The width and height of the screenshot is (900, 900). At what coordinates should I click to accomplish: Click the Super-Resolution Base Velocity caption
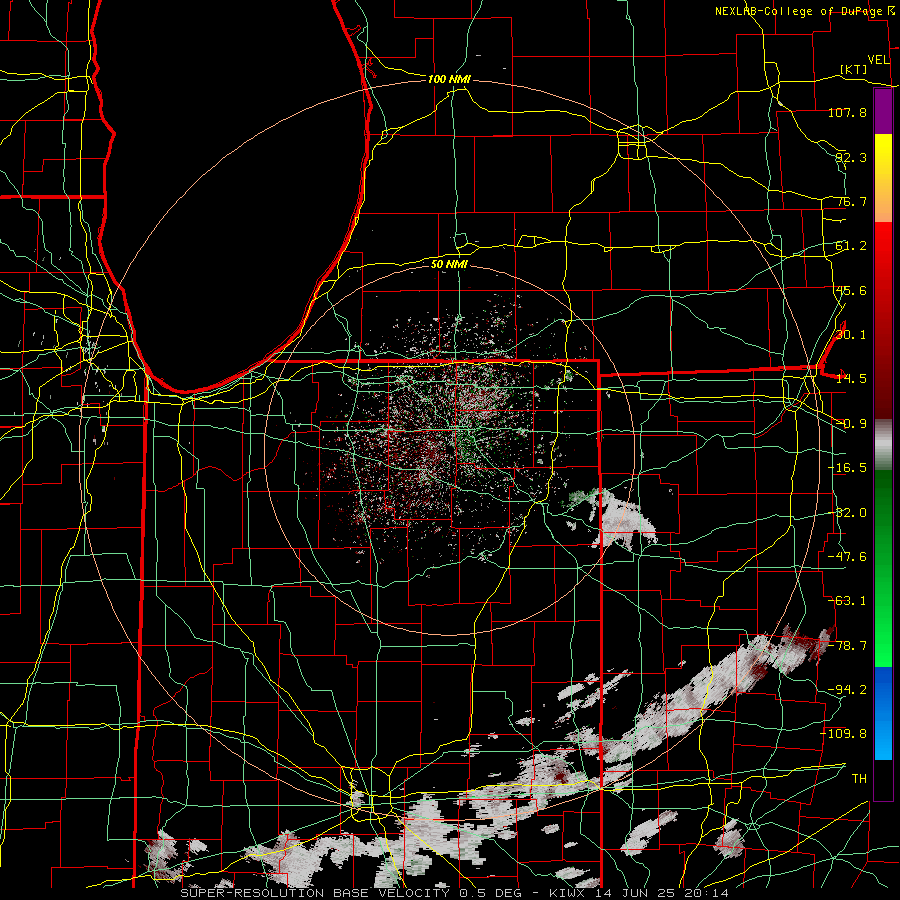(x=455, y=893)
